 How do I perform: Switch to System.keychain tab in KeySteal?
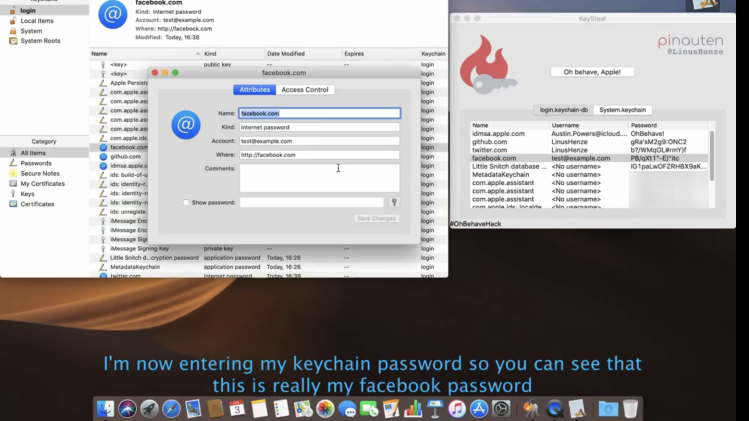(622, 110)
